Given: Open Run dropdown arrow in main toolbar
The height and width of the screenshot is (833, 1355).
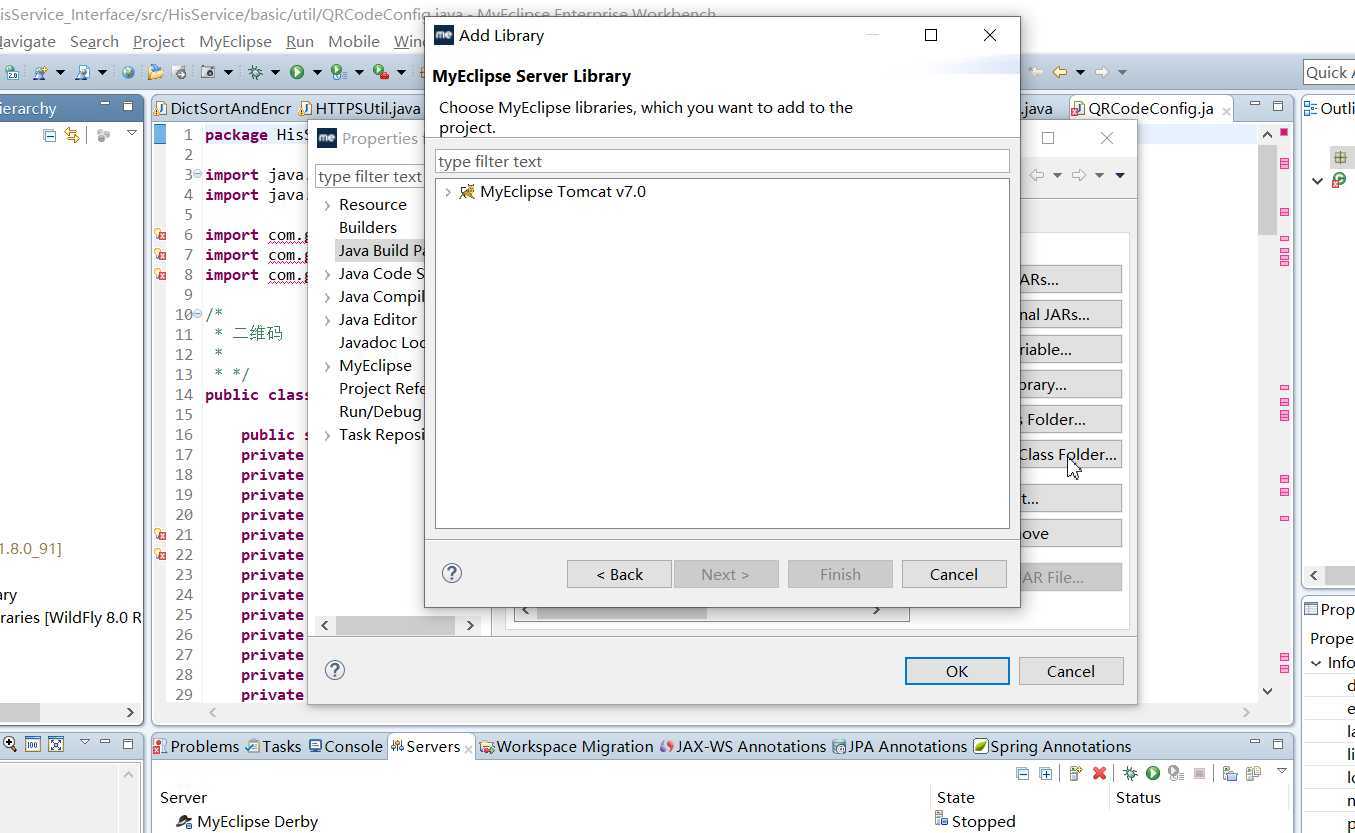Looking at the screenshot, I should (x=315, y=72).
